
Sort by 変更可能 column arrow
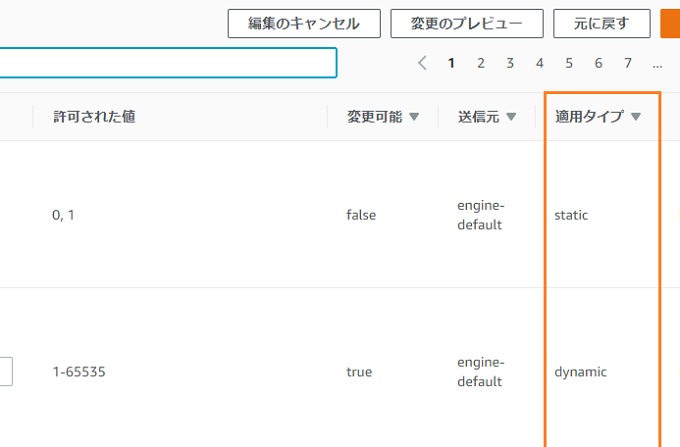pos(414,117)
